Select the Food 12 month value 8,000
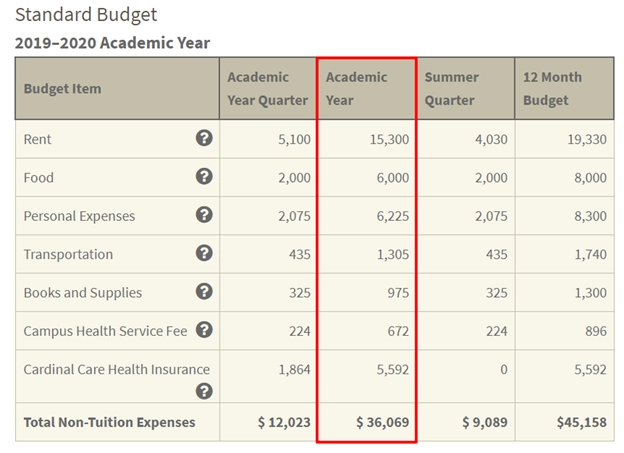Viewport: 624px width, 453px height. point(589,177)
